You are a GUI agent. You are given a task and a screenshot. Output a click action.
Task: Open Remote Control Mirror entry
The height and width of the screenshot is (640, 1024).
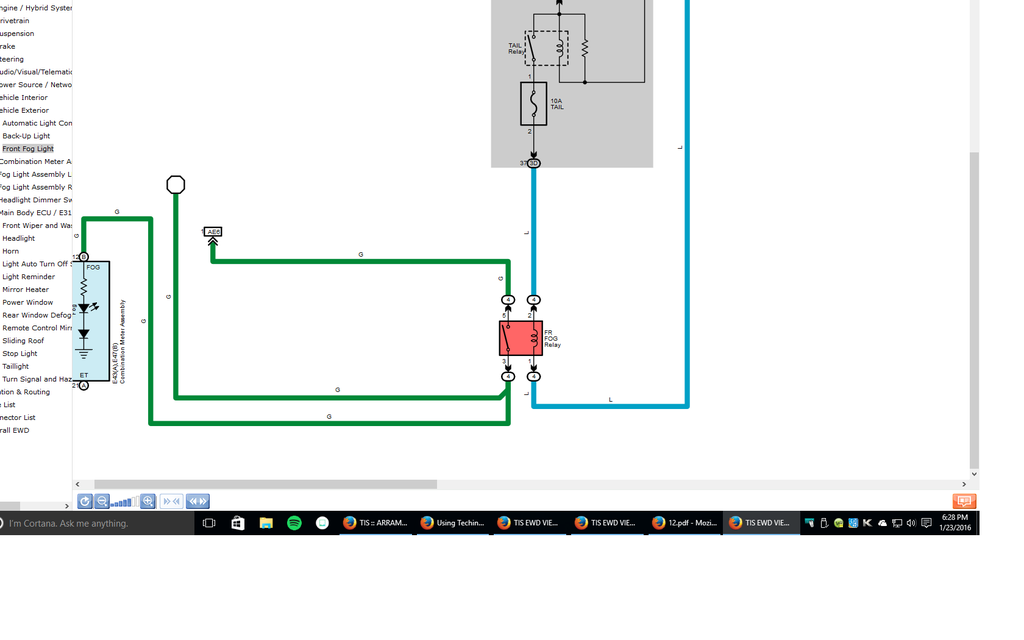pos(37,328)
